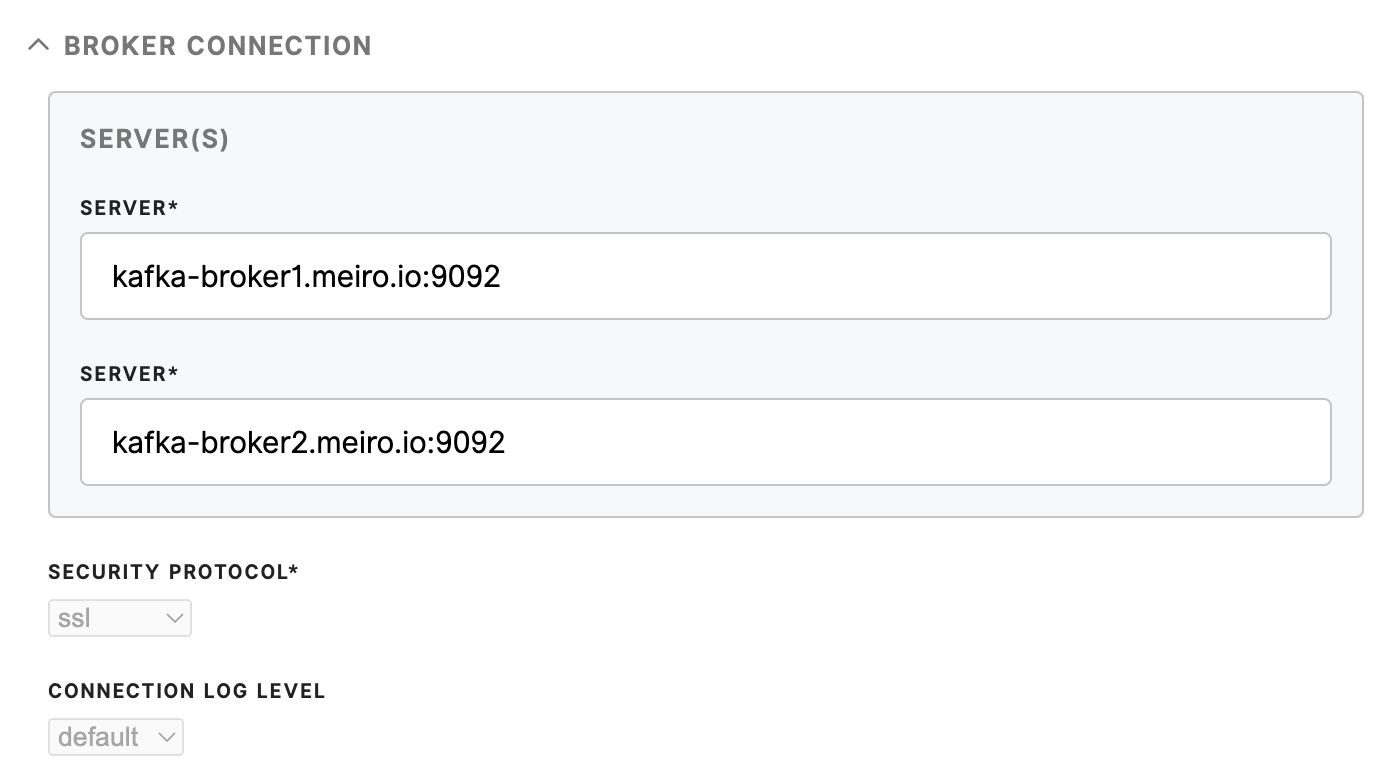Click the BROKER CONNECTION section header
The image size is (1386, 766).
[217, 46]
